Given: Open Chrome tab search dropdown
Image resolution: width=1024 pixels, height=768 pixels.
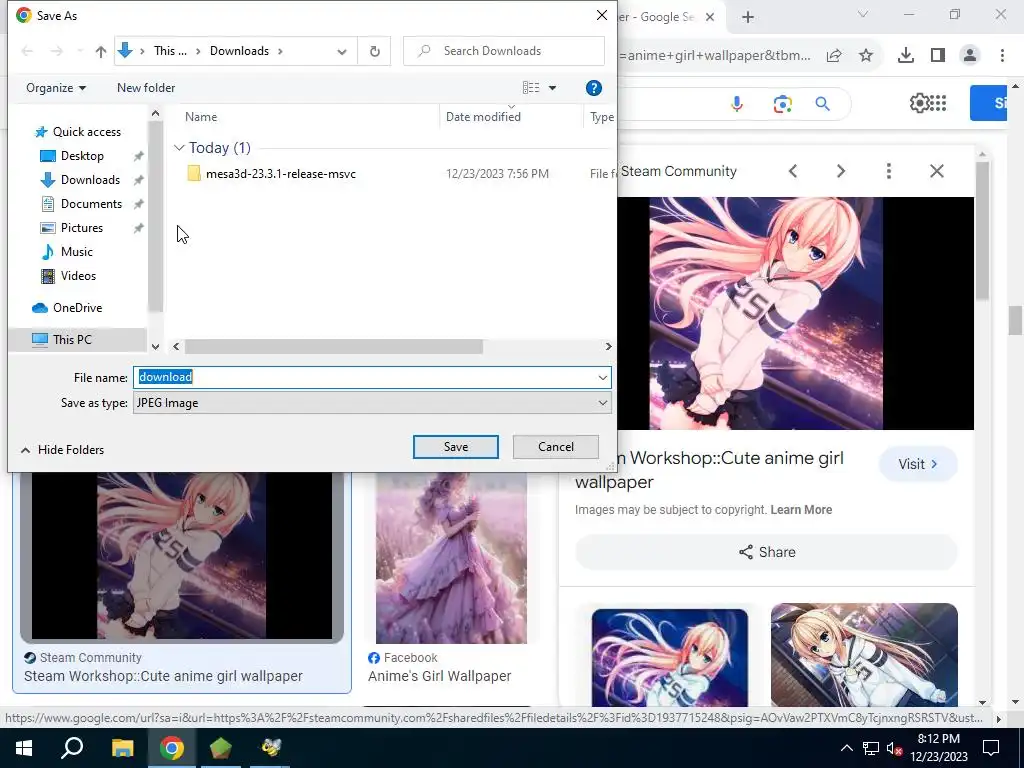Looking at the screenshot, I should coord(863,14).
